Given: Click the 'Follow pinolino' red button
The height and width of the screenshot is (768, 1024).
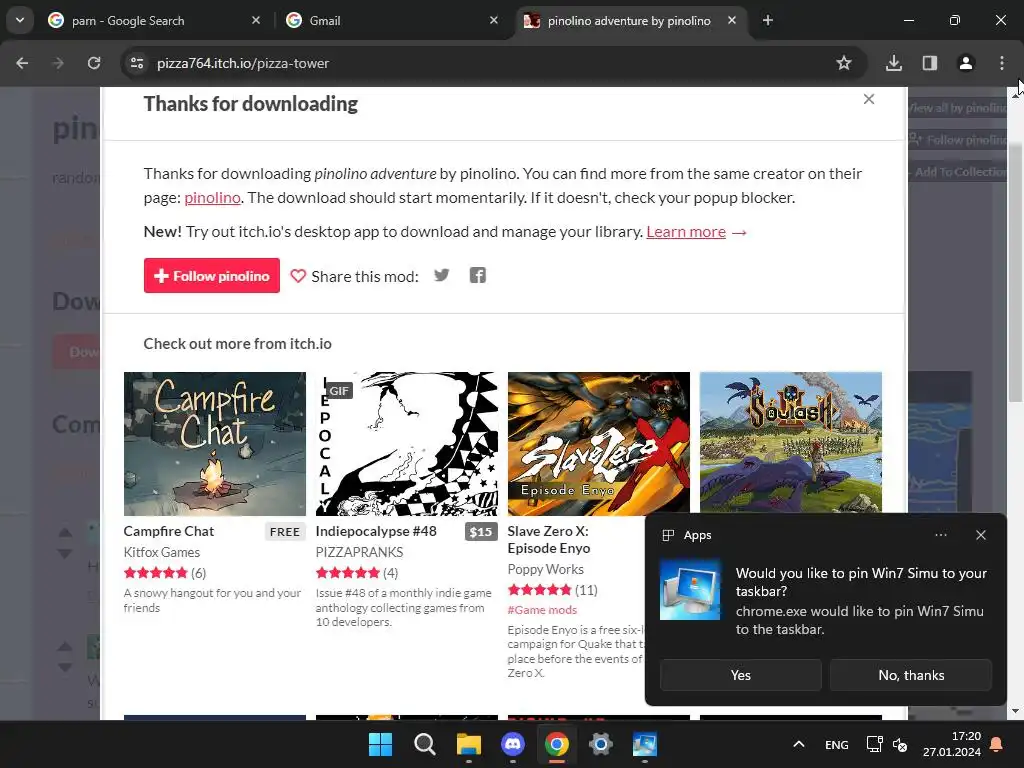Looking at the screenshot, I should [x=212, y=276].
